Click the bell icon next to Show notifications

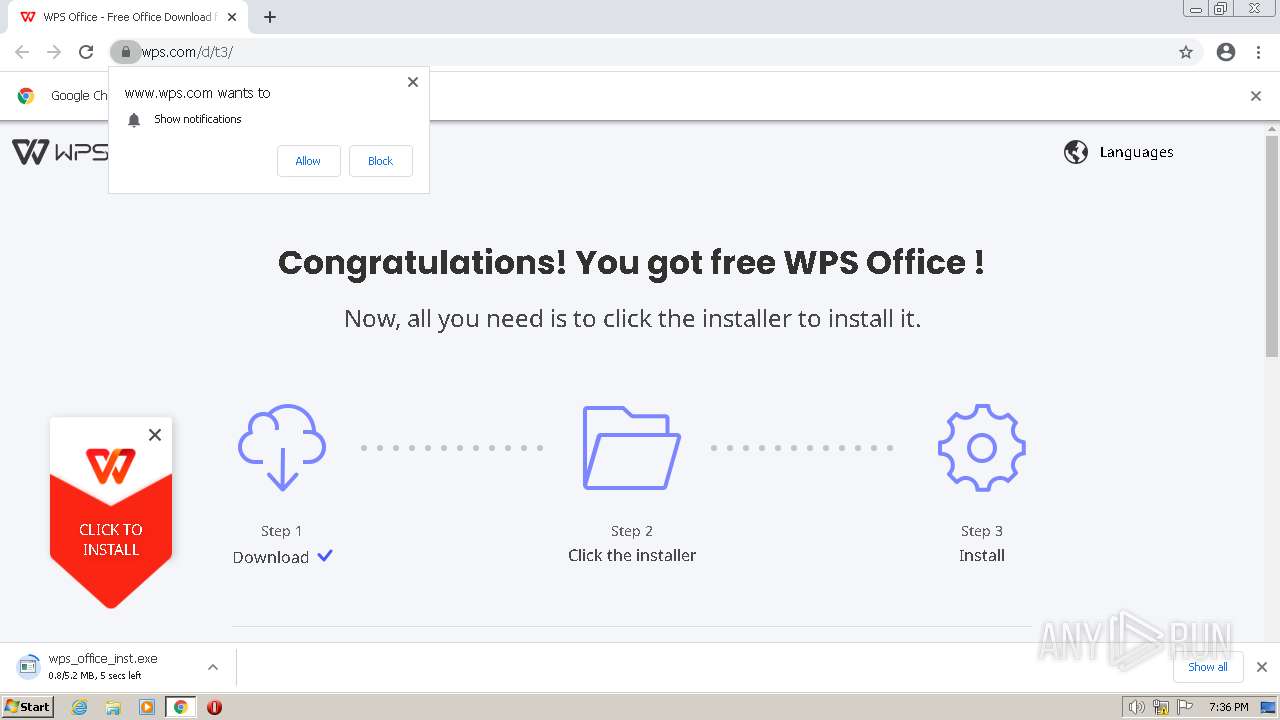[x=134, y=120]
